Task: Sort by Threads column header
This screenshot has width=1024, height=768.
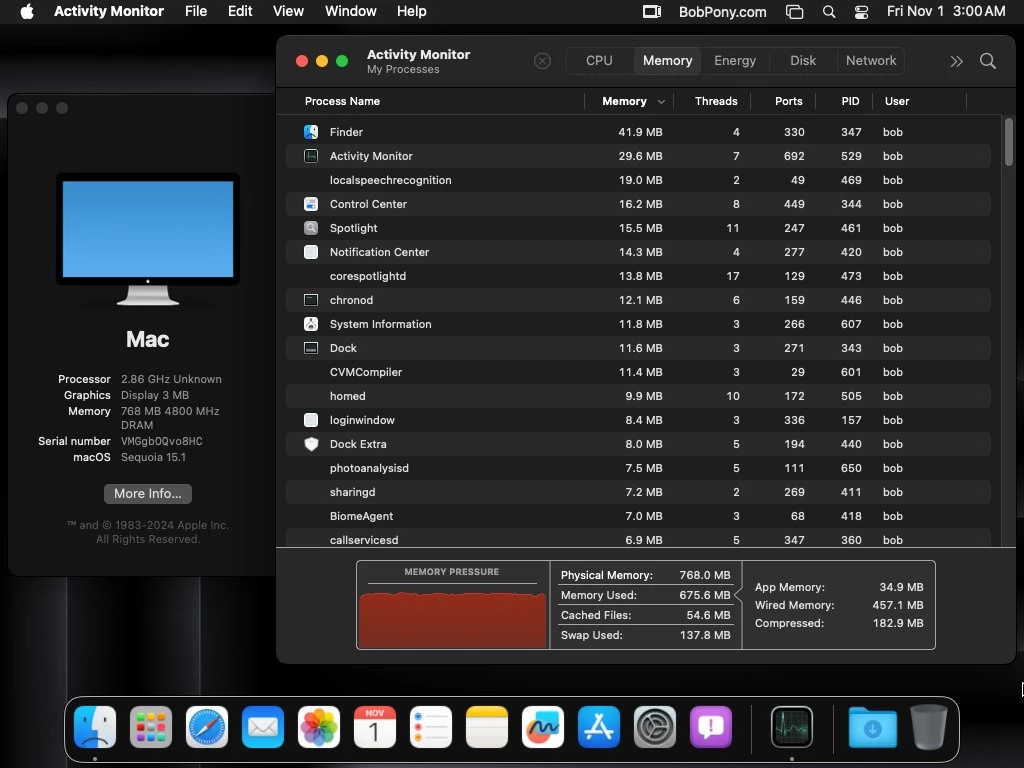Action: (716, 101)
